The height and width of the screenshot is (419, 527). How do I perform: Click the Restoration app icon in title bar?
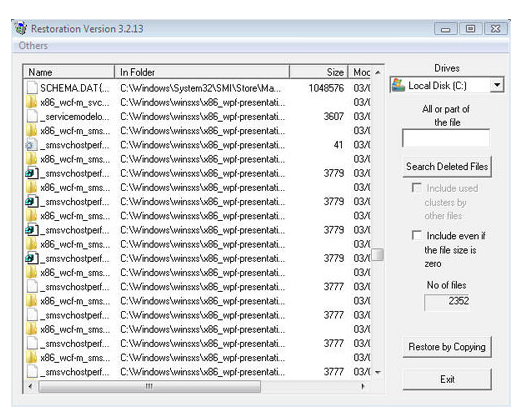(21, 29)
